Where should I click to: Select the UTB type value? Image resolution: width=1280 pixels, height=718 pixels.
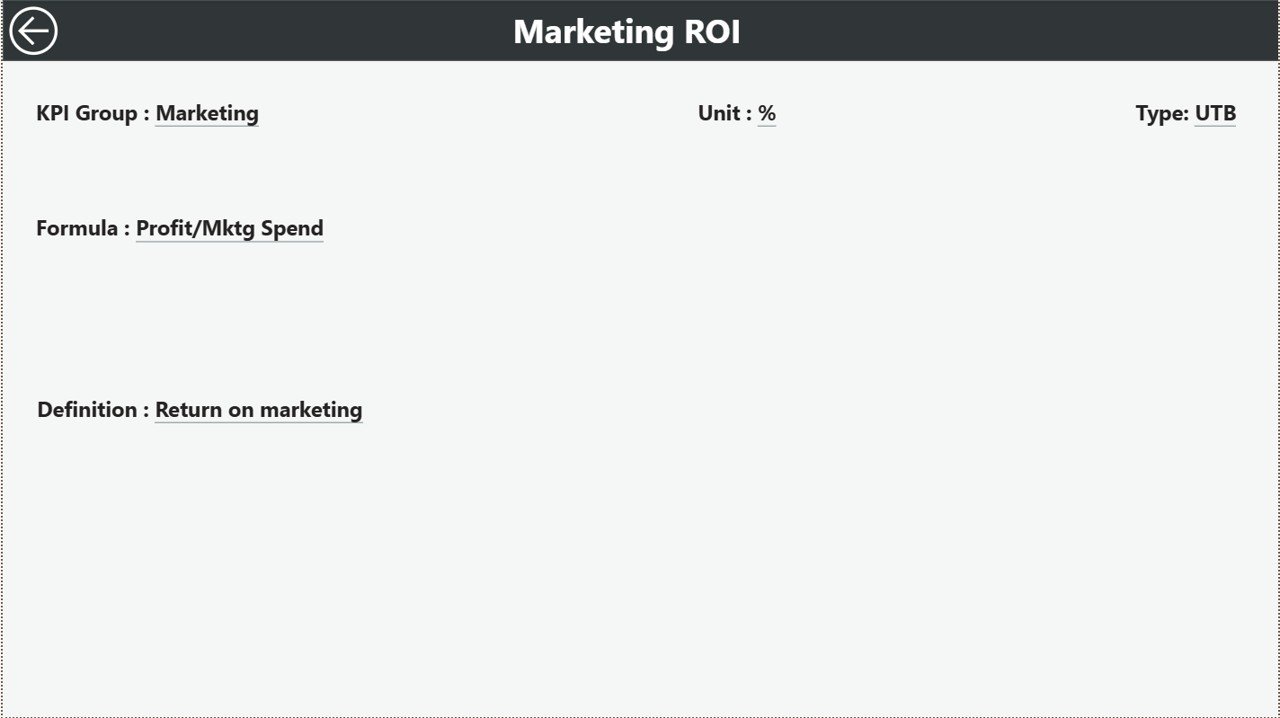click(1213, 113)
